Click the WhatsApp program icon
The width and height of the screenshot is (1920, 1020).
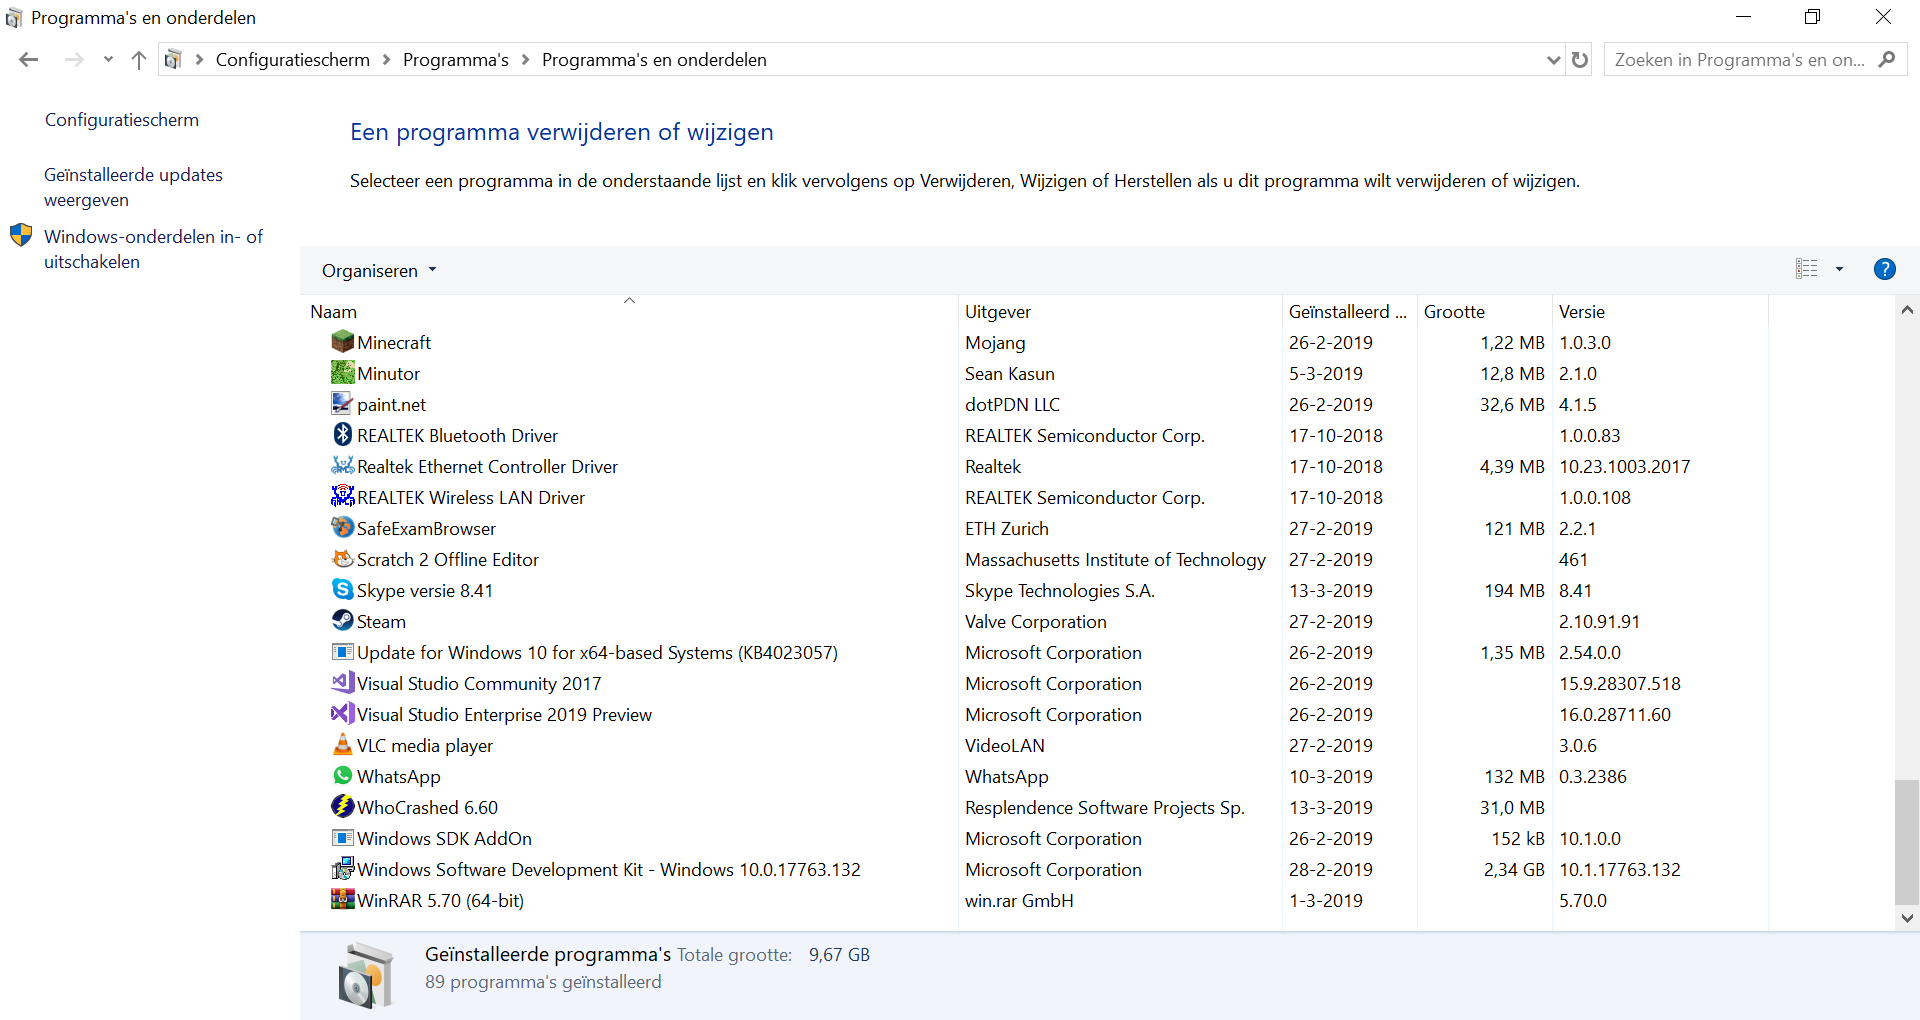pyautogui.click(x=343, y=776)
